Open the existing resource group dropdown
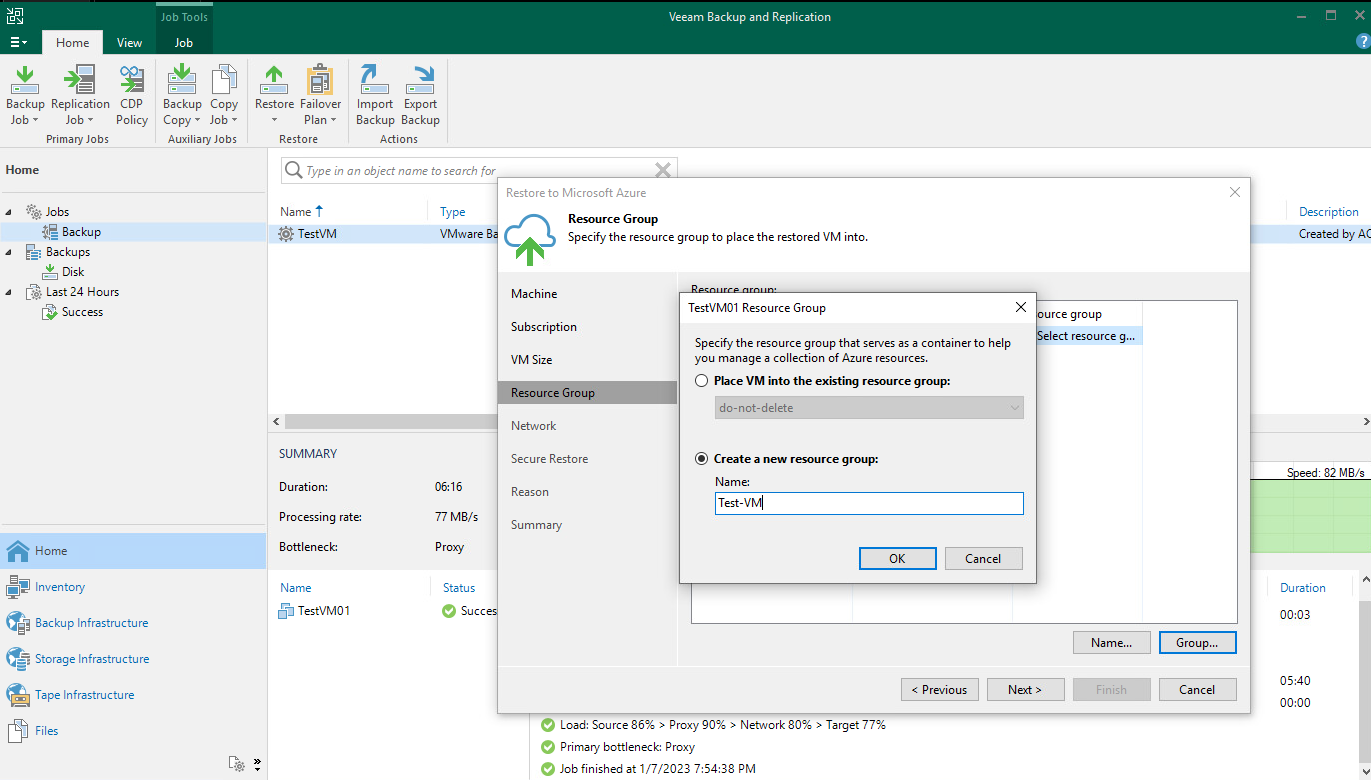The height and width of the screenshot is (780, 1371). [x=869, y=408]
